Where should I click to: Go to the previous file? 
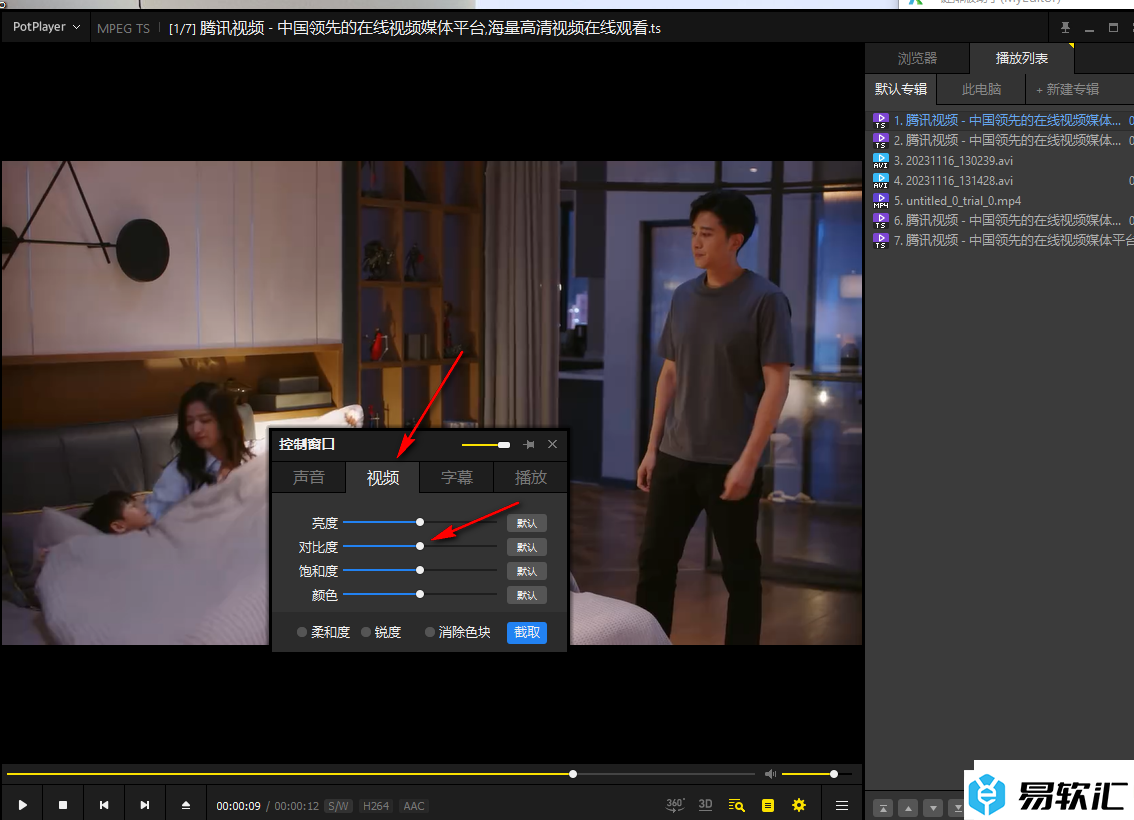103,805
